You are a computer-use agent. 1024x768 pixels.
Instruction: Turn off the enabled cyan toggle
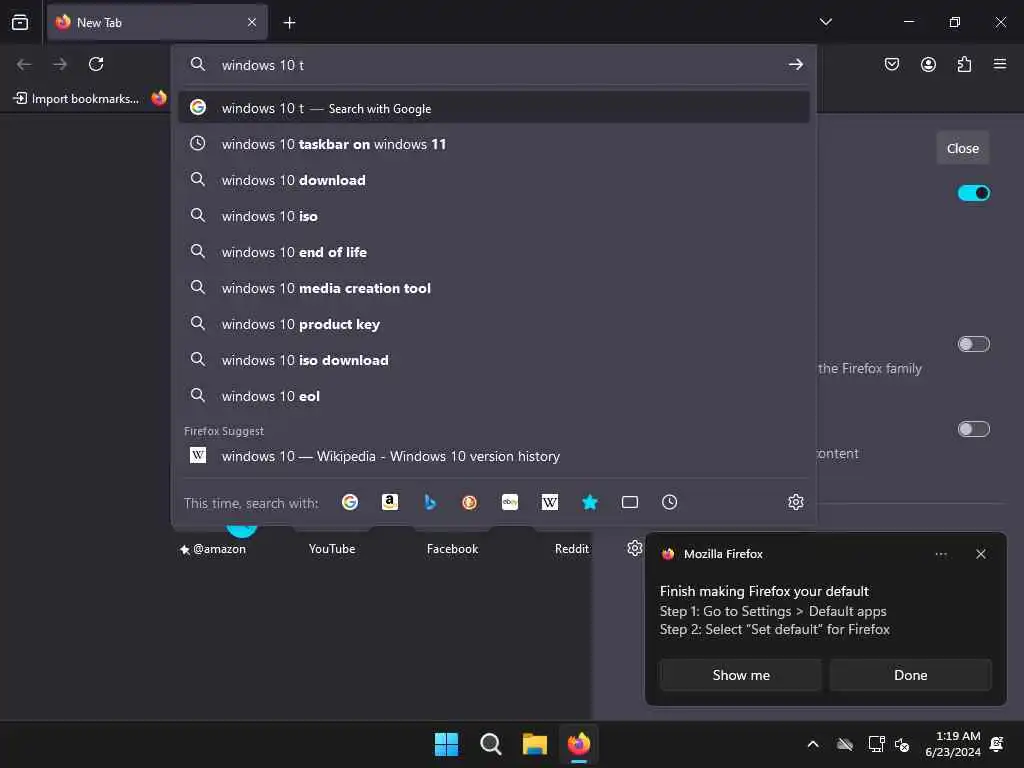[974, 193]
